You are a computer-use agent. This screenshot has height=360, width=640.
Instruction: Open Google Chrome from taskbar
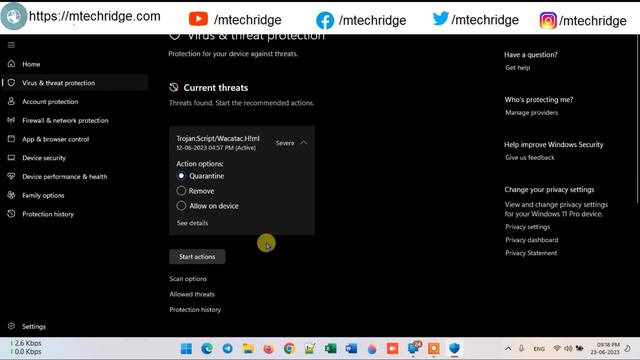click(x=289, y=349)
